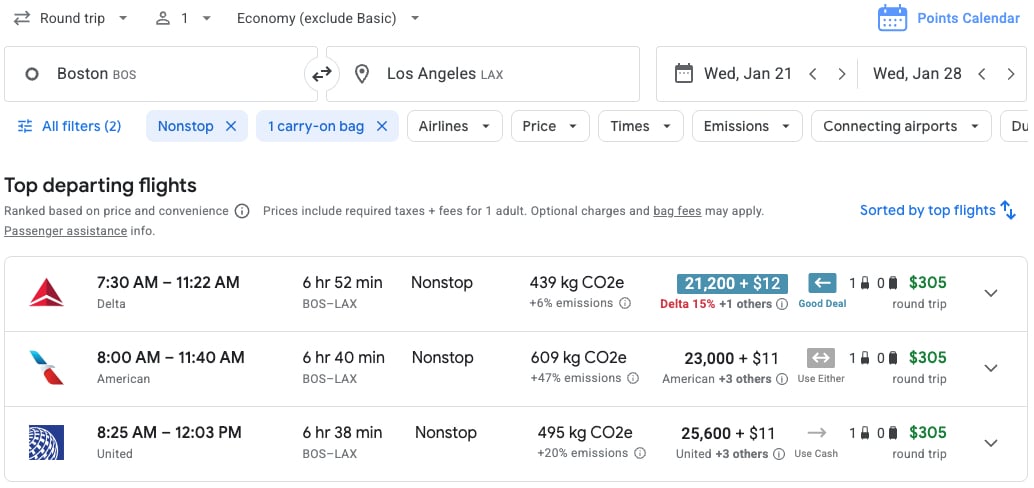Screen dimensions: 1034x488
Task: Open info icon beside Delta 15% +1 others
Action: point(781,304)
